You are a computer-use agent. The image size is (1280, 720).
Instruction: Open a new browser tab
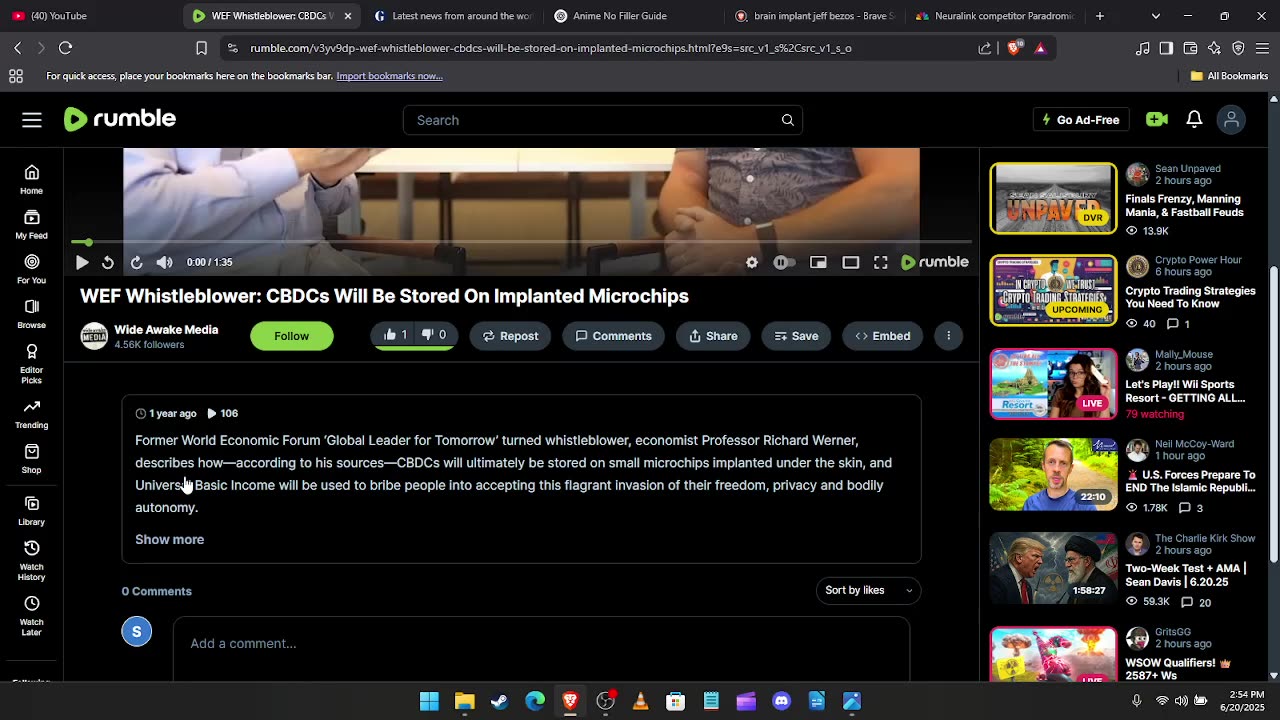pyautogui.click(x=1100, y=16)
